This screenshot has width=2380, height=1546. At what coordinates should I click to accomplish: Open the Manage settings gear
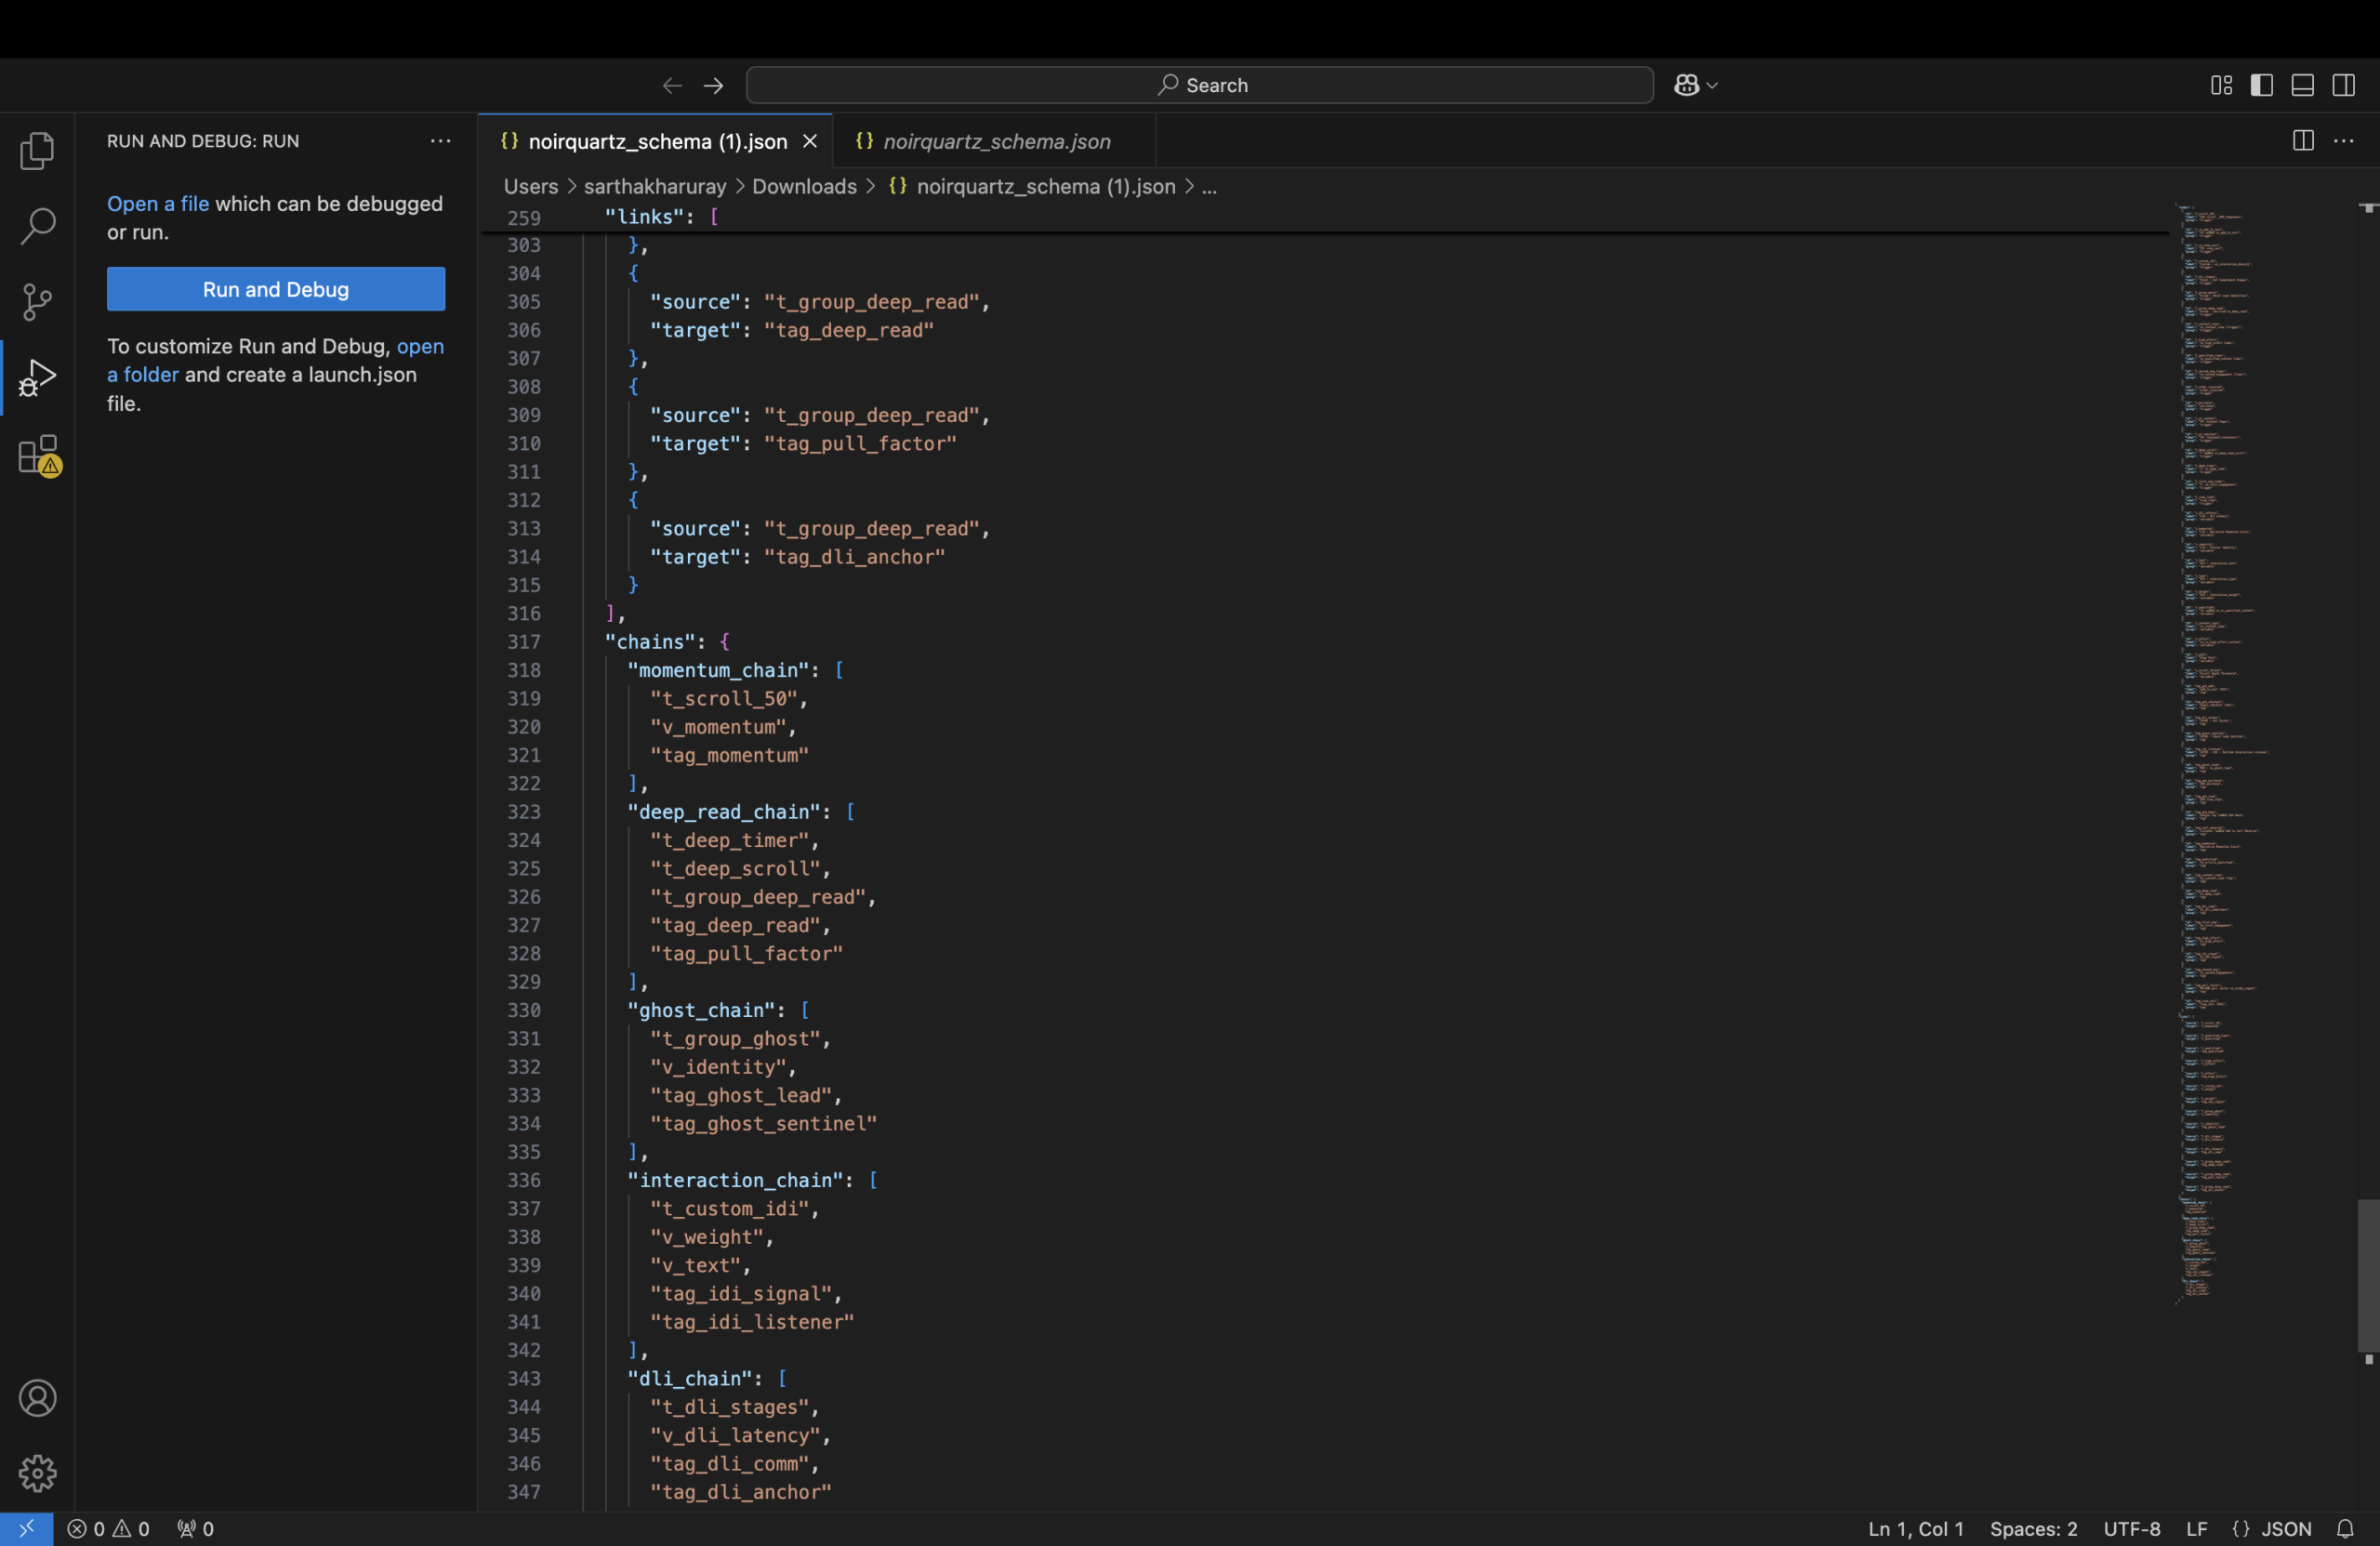click(37, 1472)
